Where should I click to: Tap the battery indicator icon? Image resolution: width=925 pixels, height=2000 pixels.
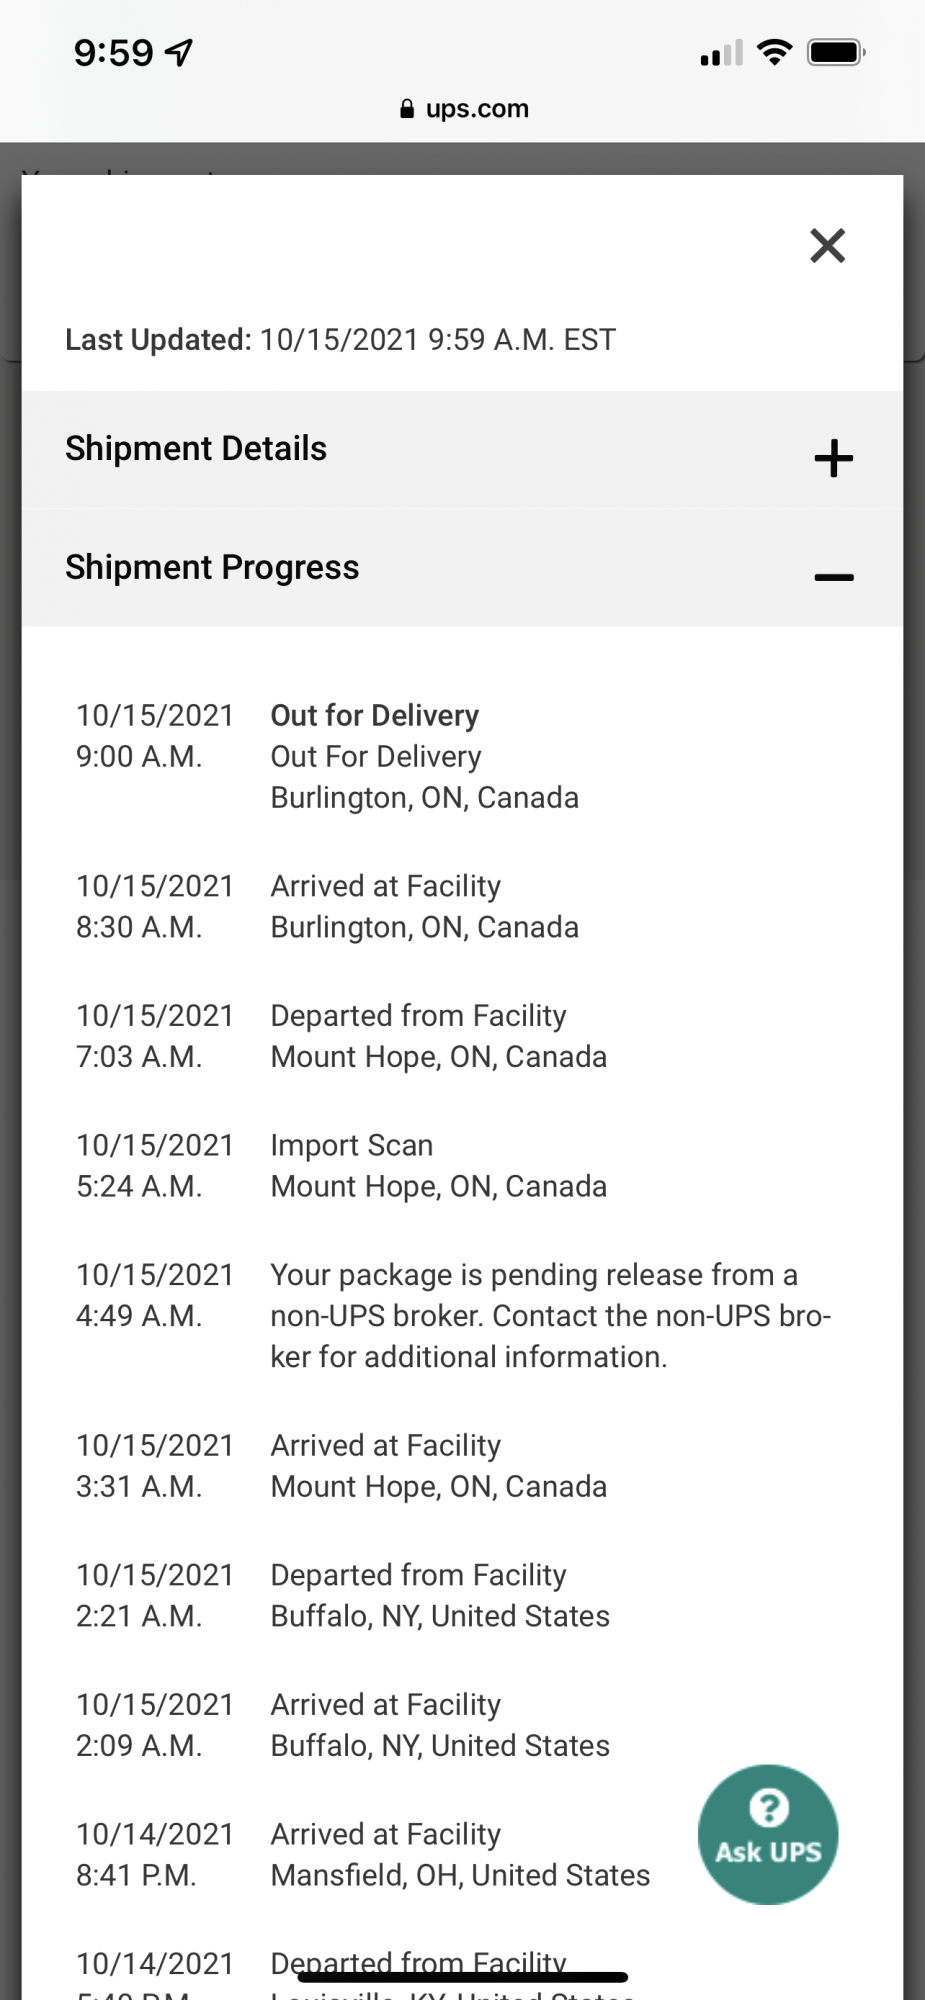835,52
